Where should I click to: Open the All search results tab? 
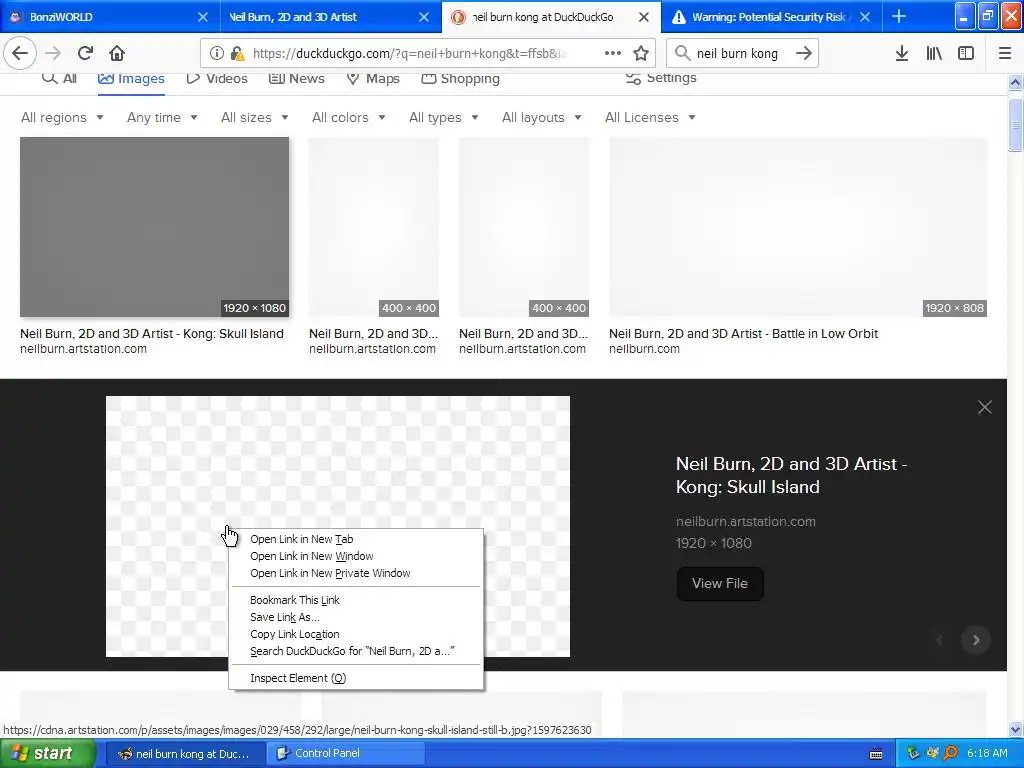coord(59,78)
